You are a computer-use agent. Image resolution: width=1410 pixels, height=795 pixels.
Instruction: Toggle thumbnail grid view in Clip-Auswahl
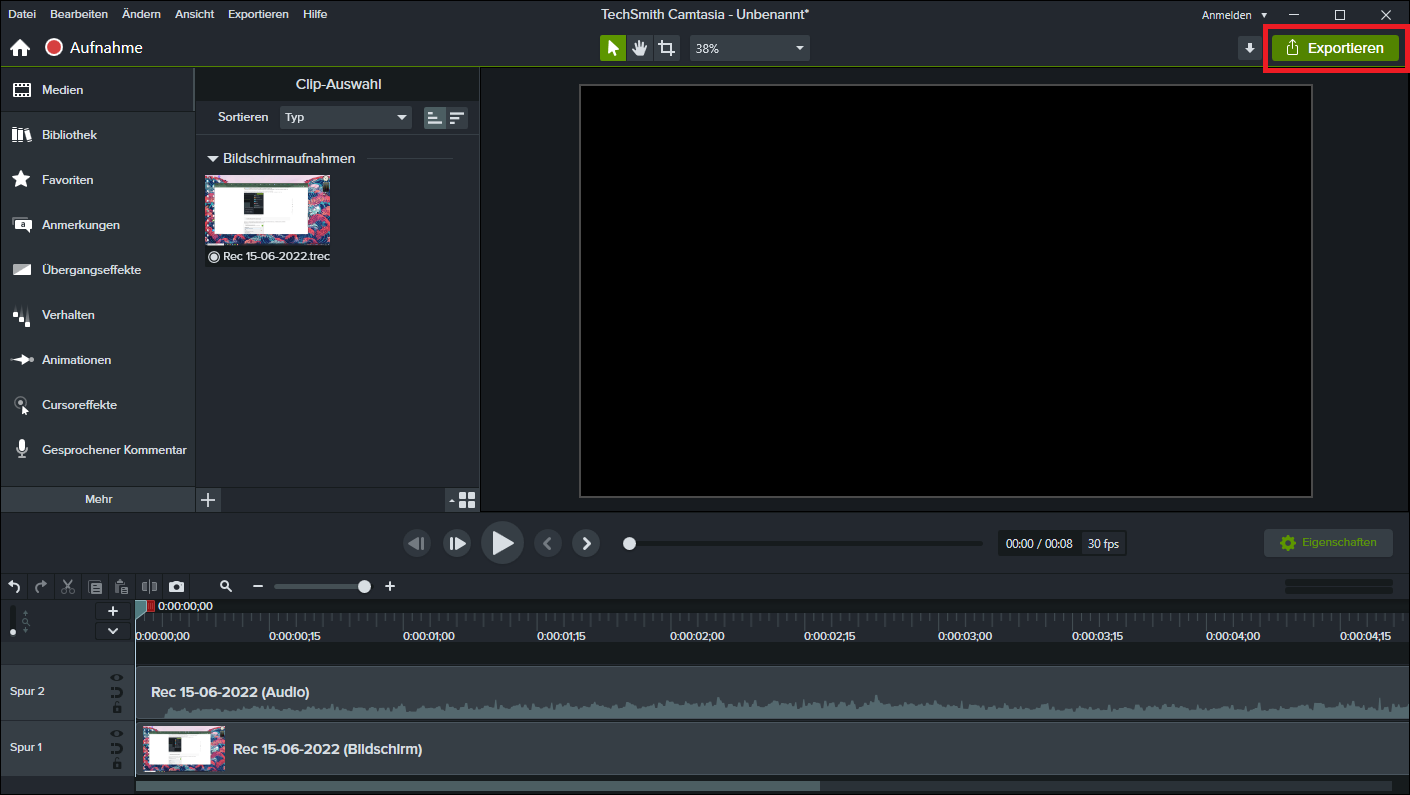467,500
